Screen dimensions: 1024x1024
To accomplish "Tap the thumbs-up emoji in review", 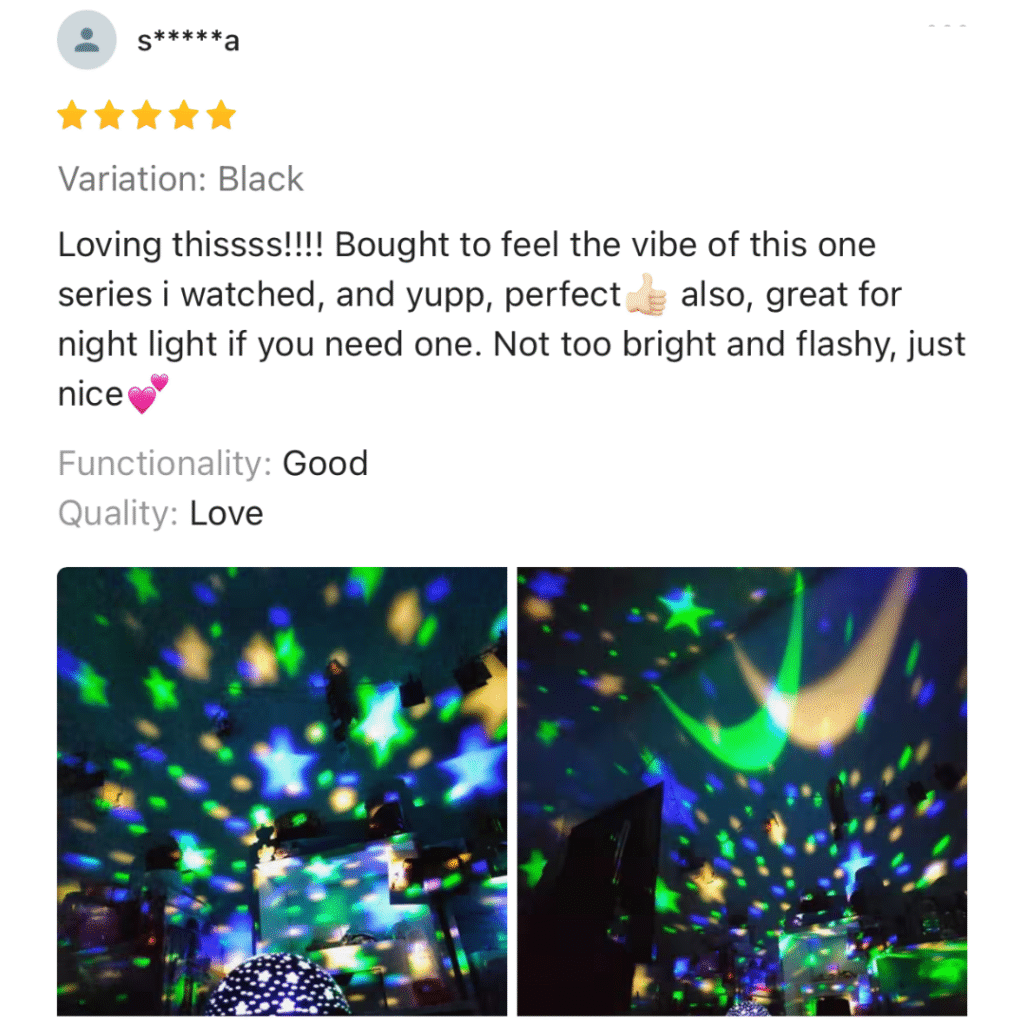I will pos(647,294).
